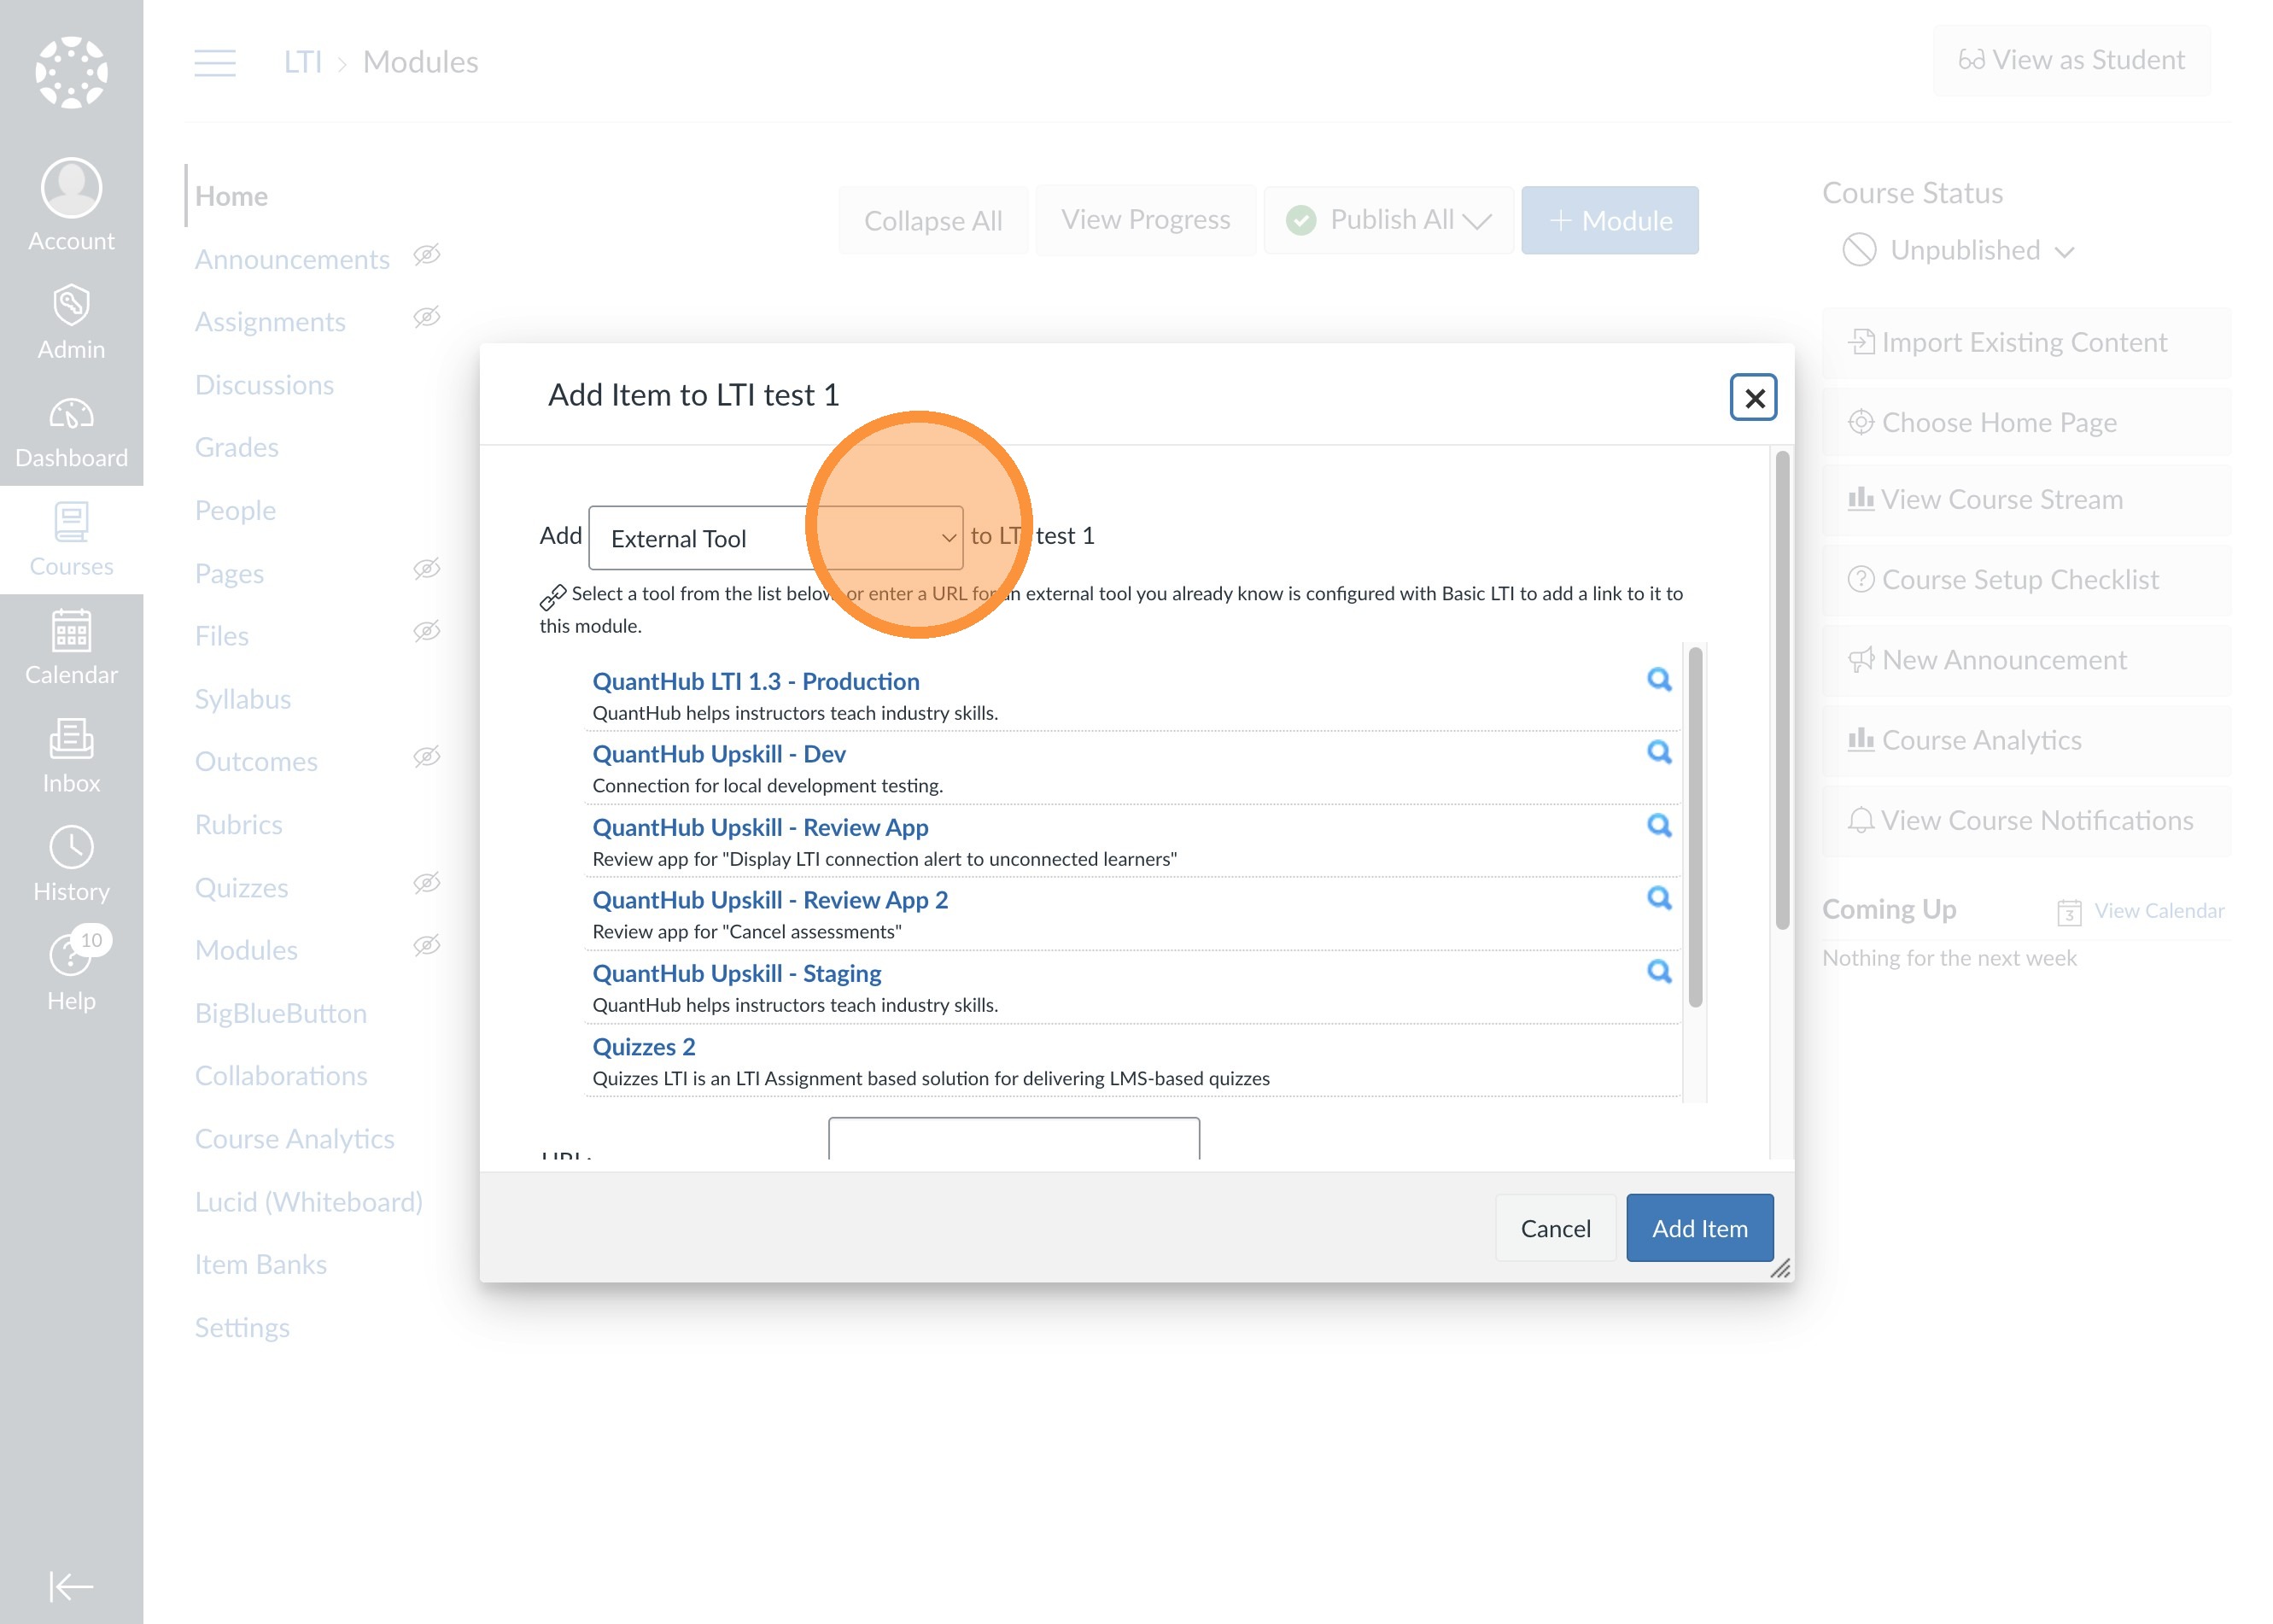Toggle the hamburger course menu icon

coord(215,62)
